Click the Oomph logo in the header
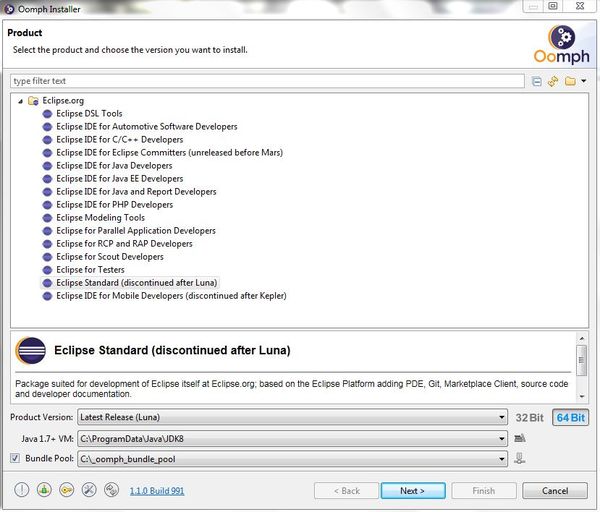The width and height of the screenshot is (600, 512). [562, 44]
